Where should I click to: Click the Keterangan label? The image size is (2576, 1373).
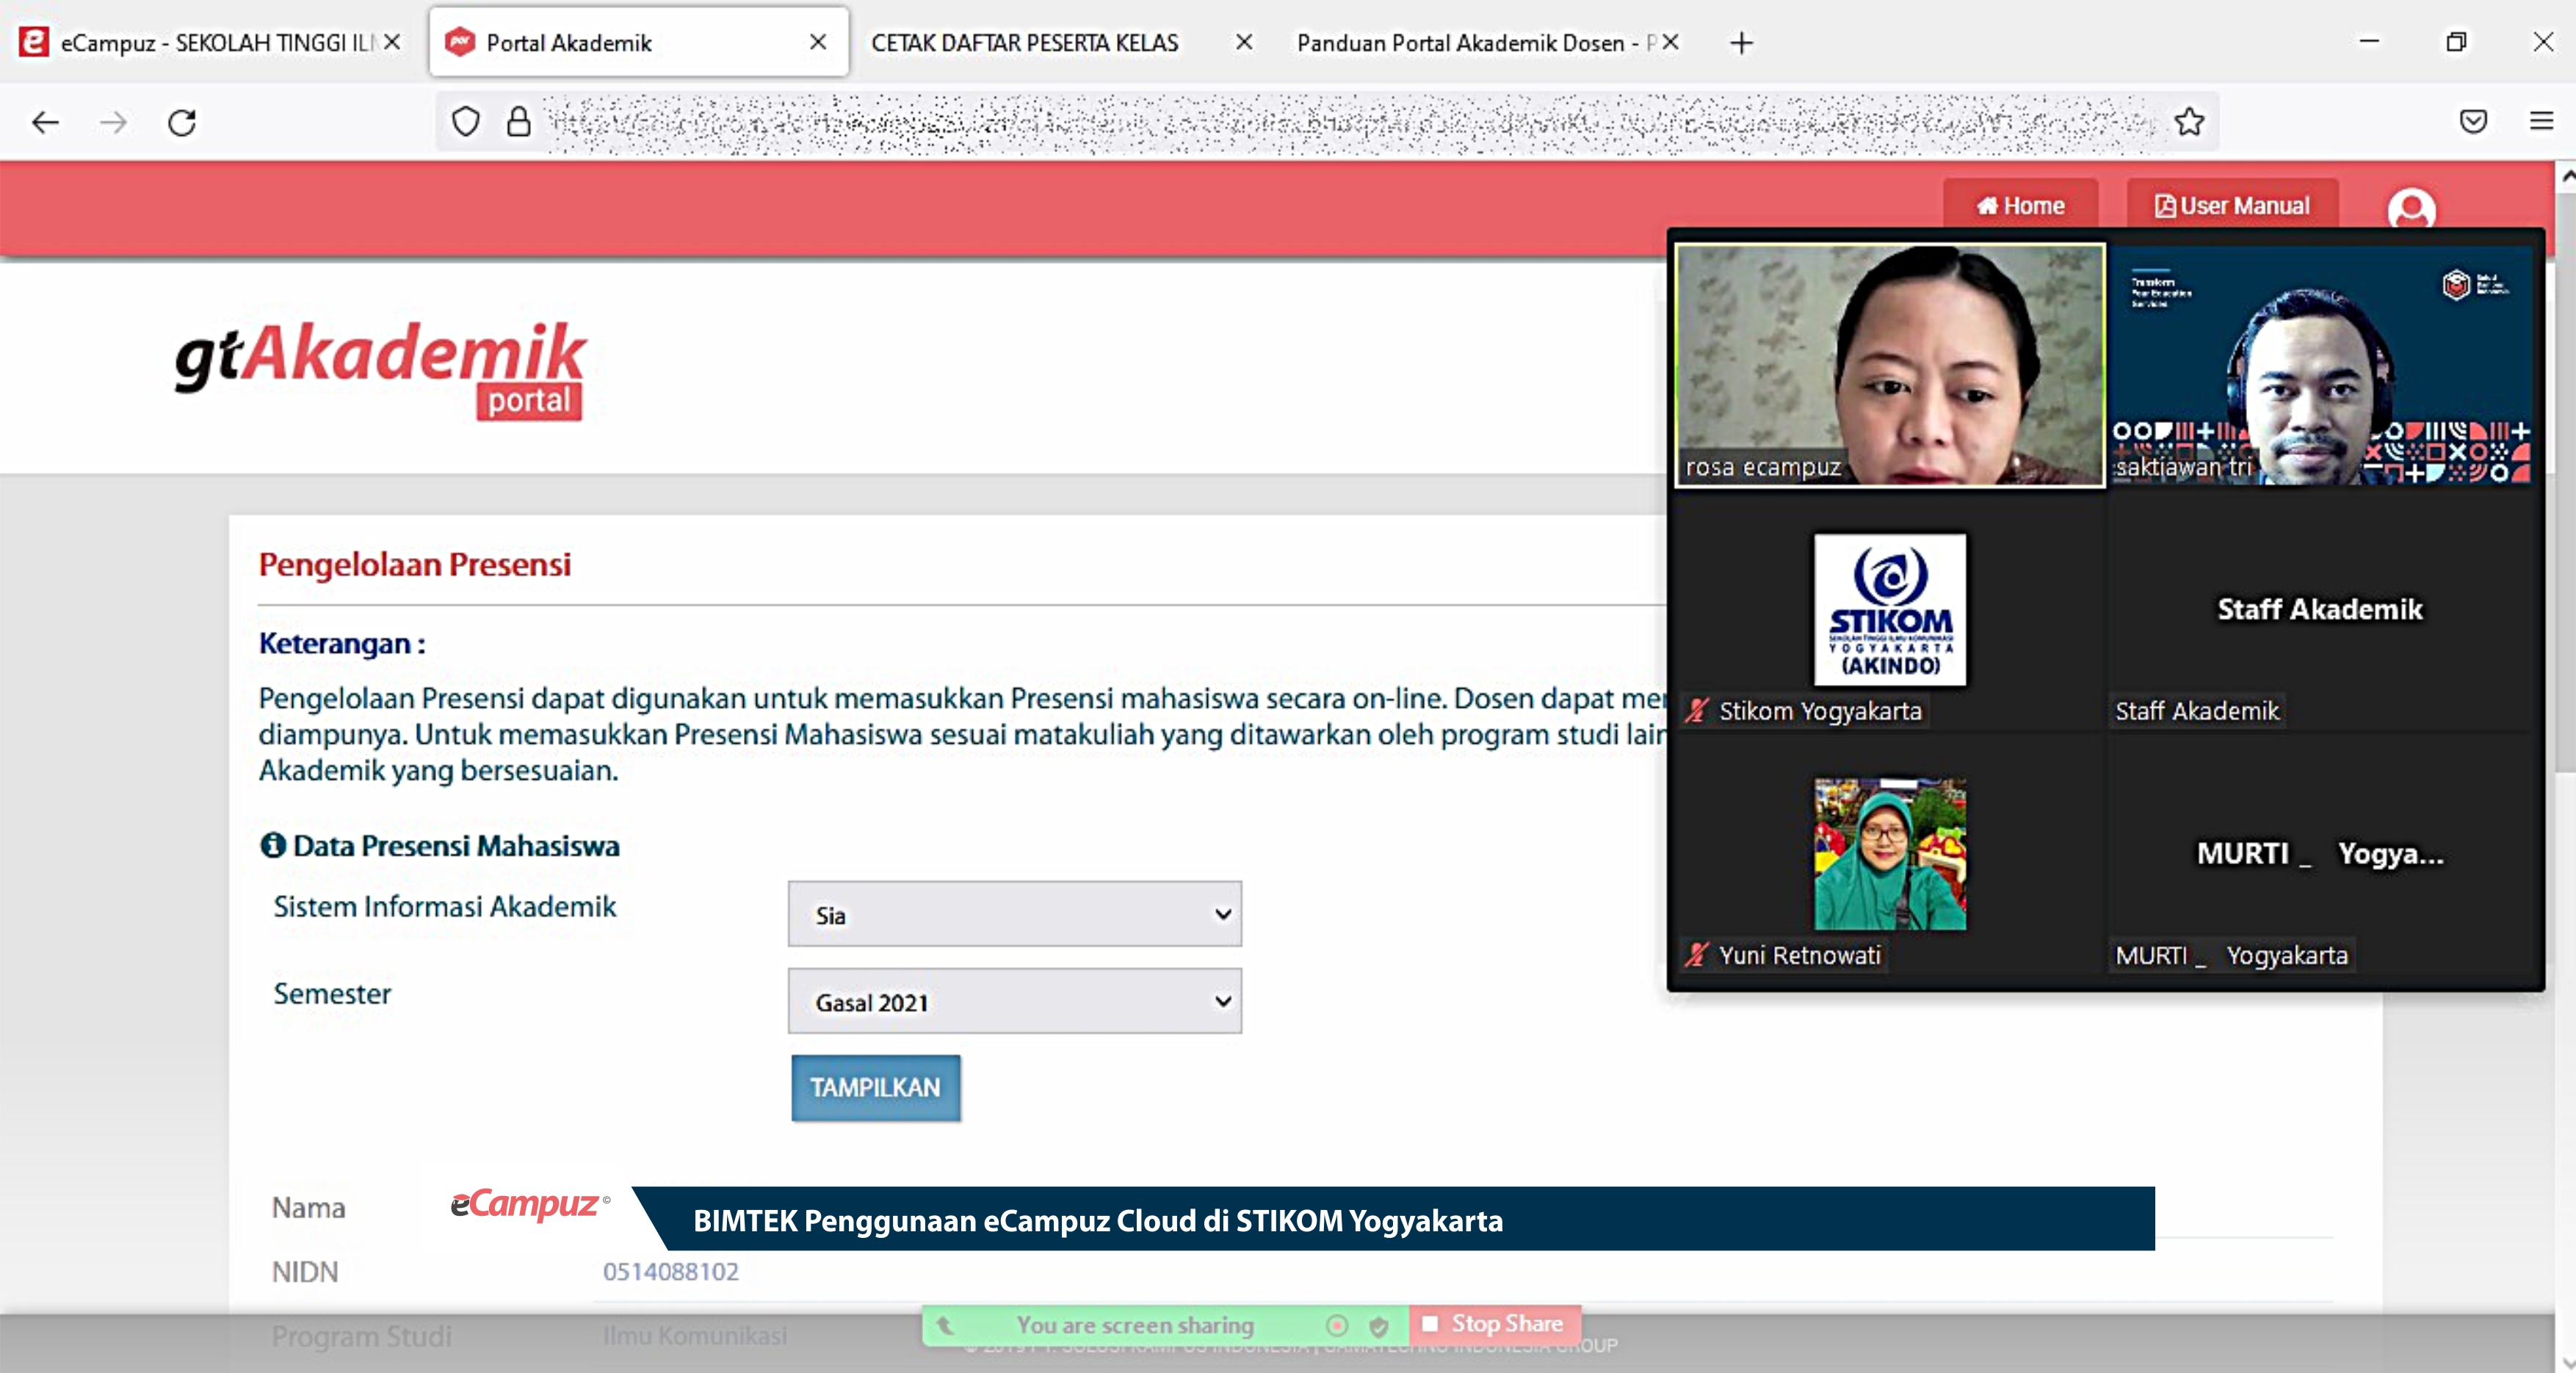pos(342,643)
